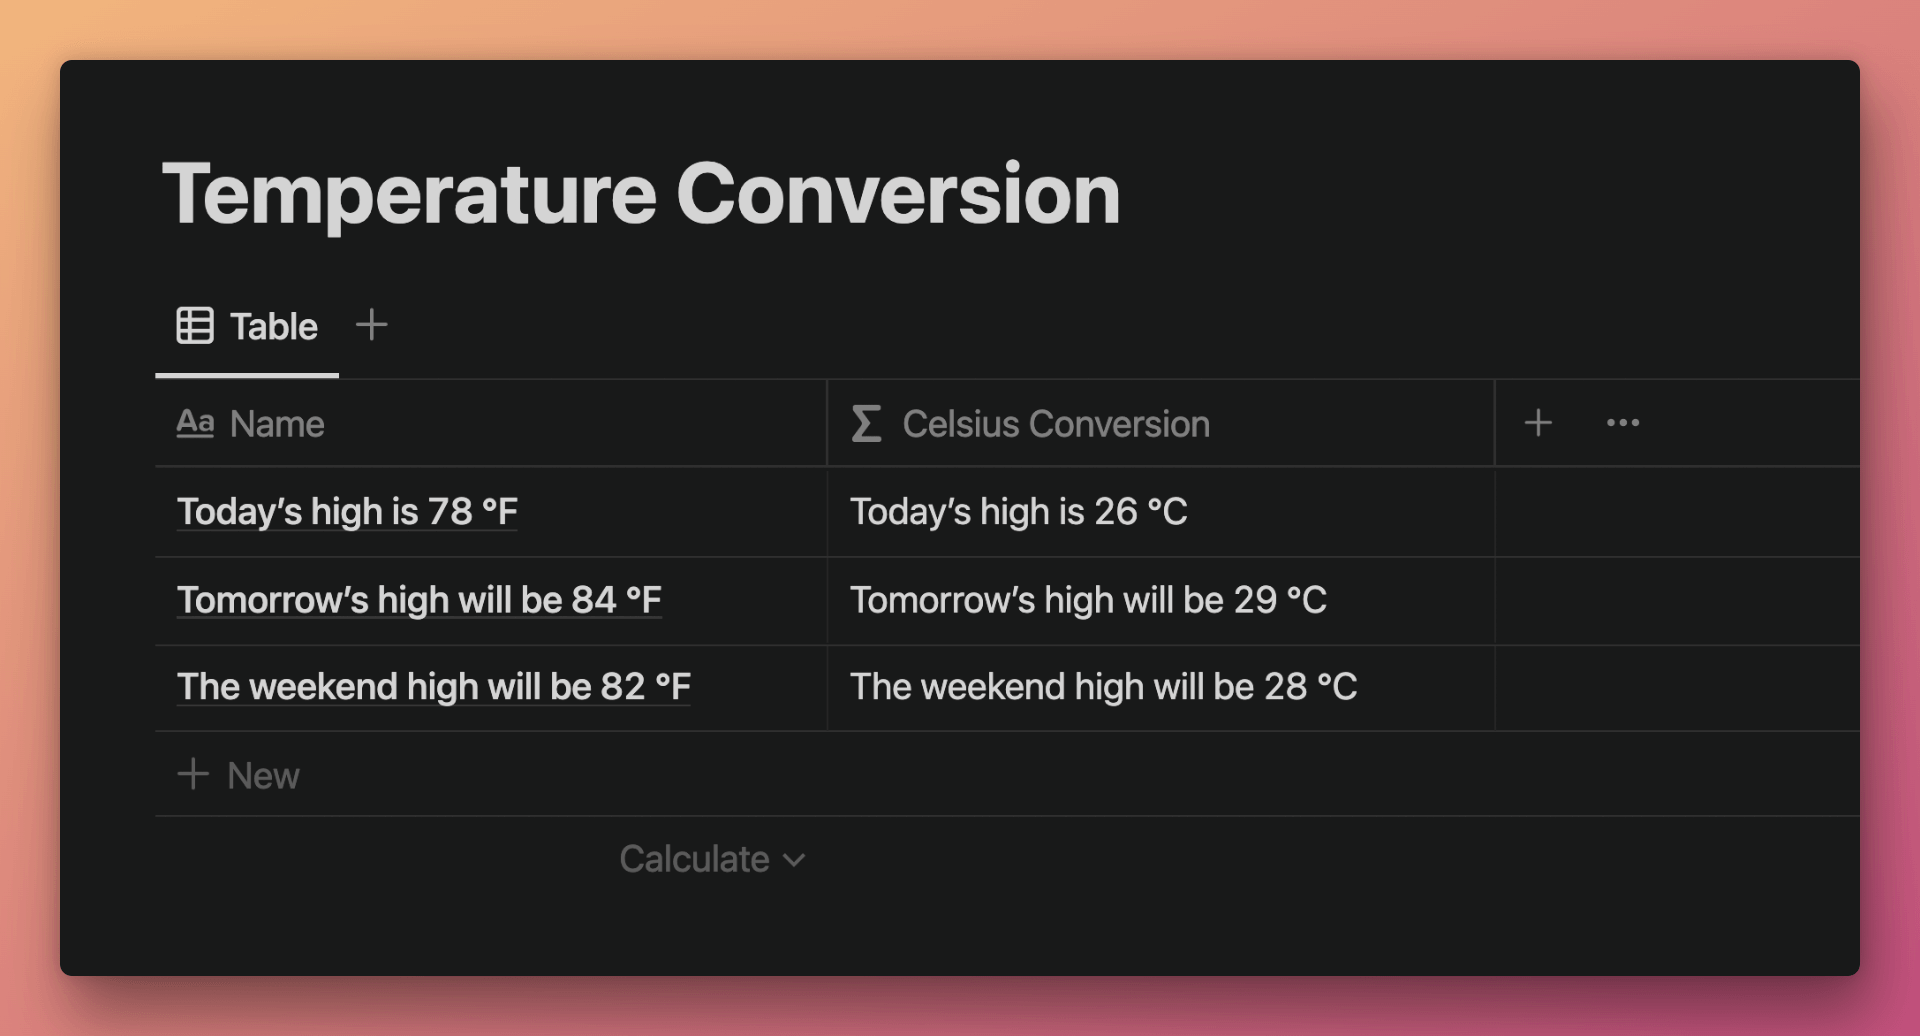Click the table view icon beside Table
Image resolution: width=1920 pixels, height=1036 pixels.
(x=195, y=325)
